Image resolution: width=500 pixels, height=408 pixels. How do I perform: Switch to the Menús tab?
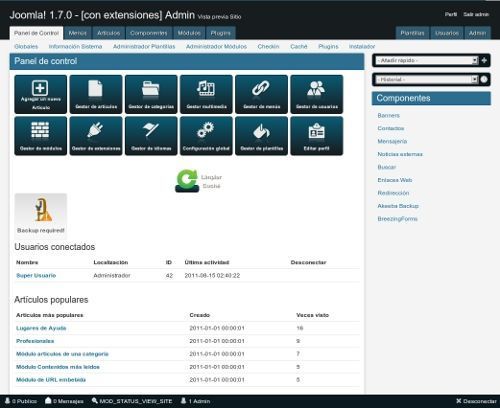coord(77,33)
